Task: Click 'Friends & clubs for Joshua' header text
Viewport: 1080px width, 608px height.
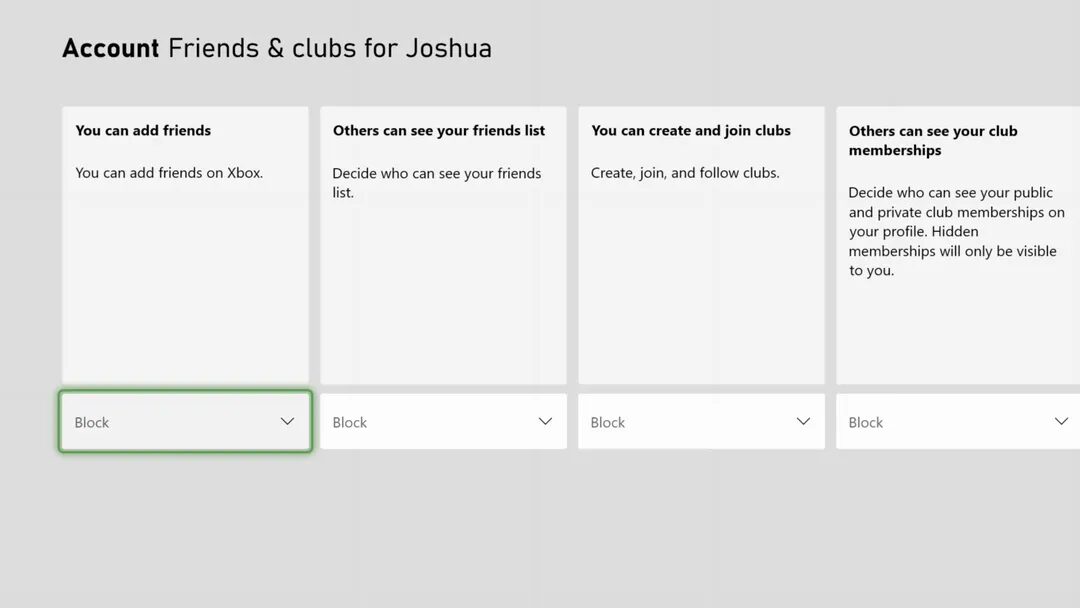Action: [x=330, y=49]
